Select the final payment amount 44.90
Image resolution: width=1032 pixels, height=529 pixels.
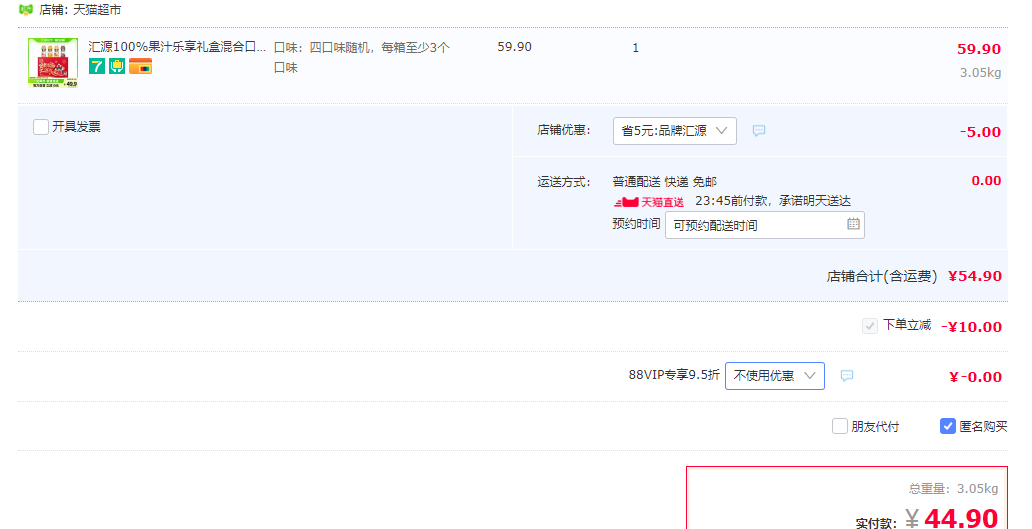click(962, 518)
